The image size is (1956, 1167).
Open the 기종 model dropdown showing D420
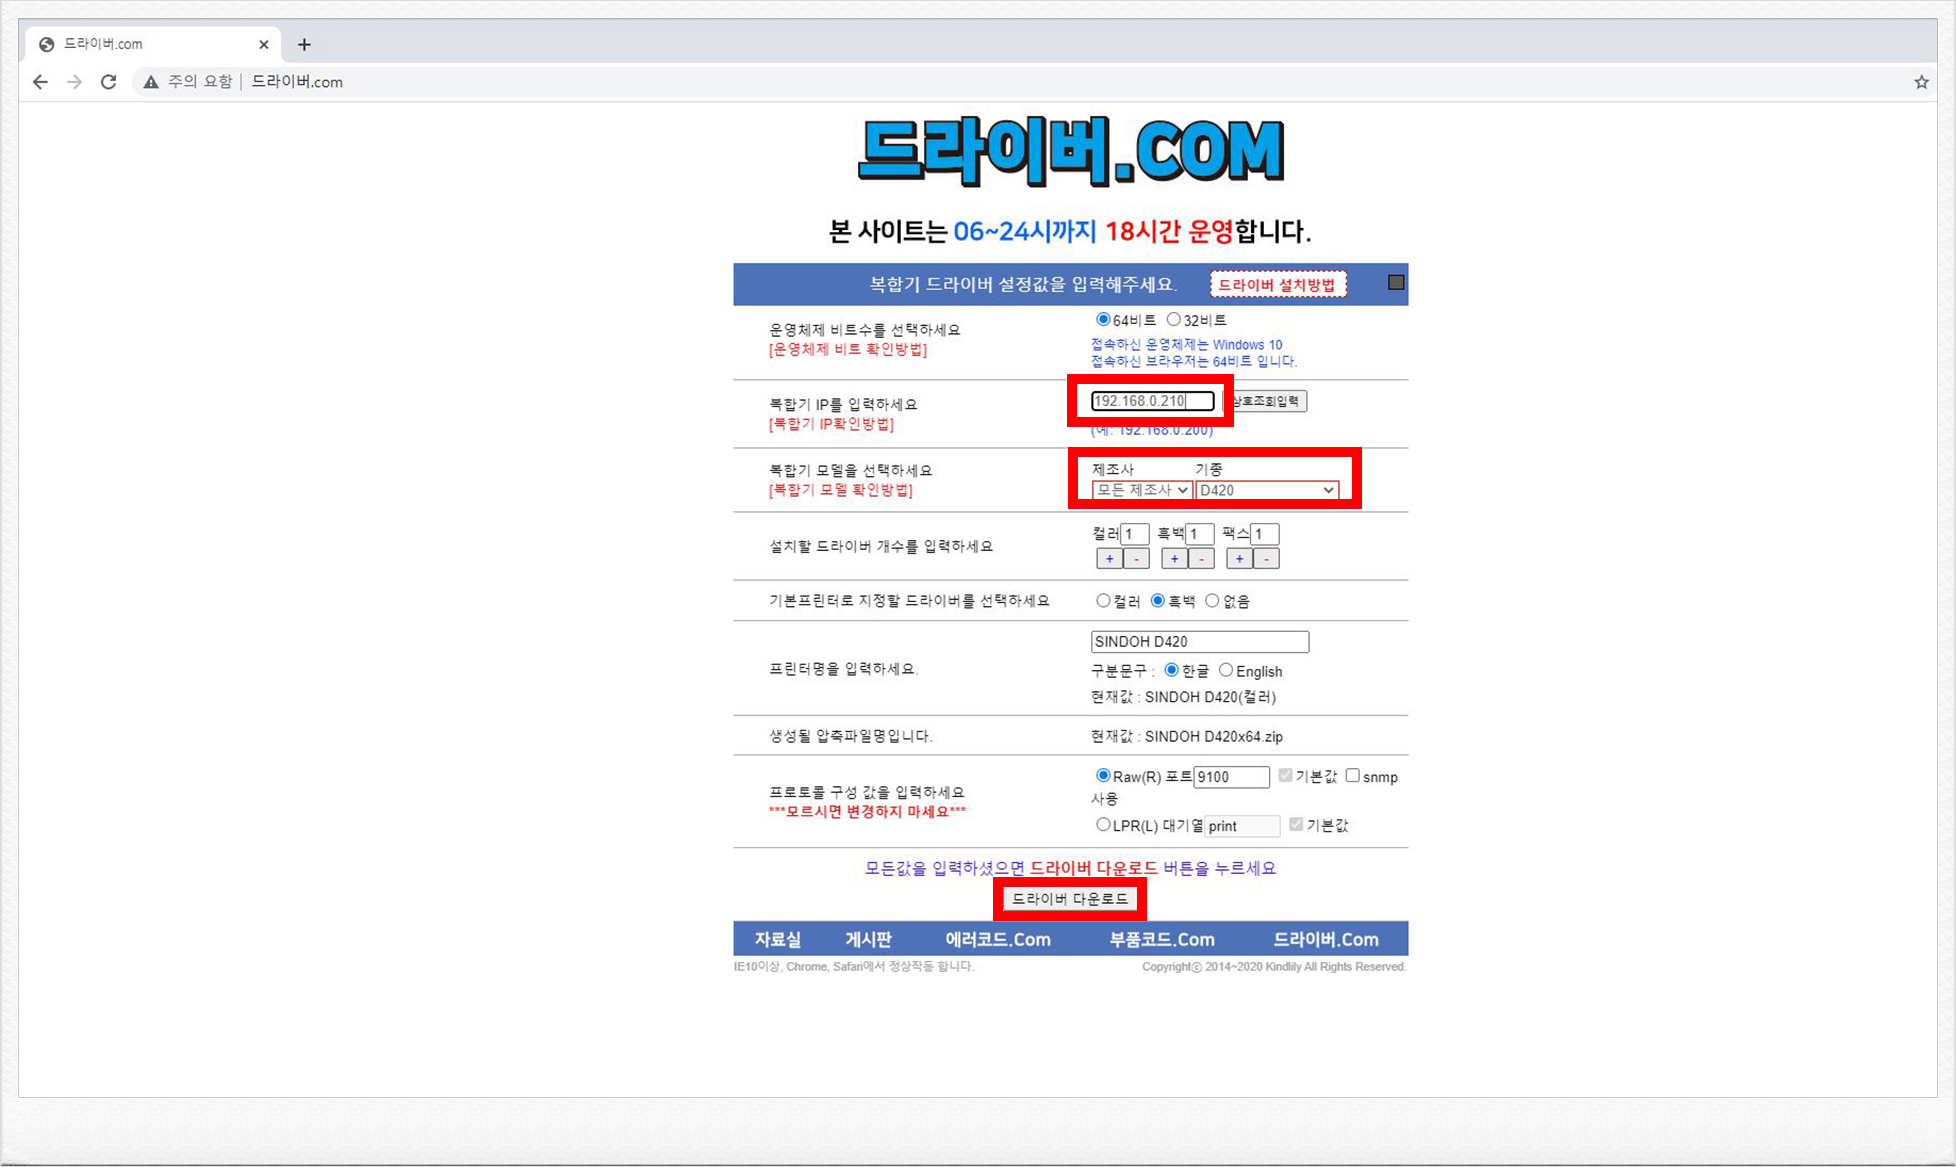[1266, 490]
